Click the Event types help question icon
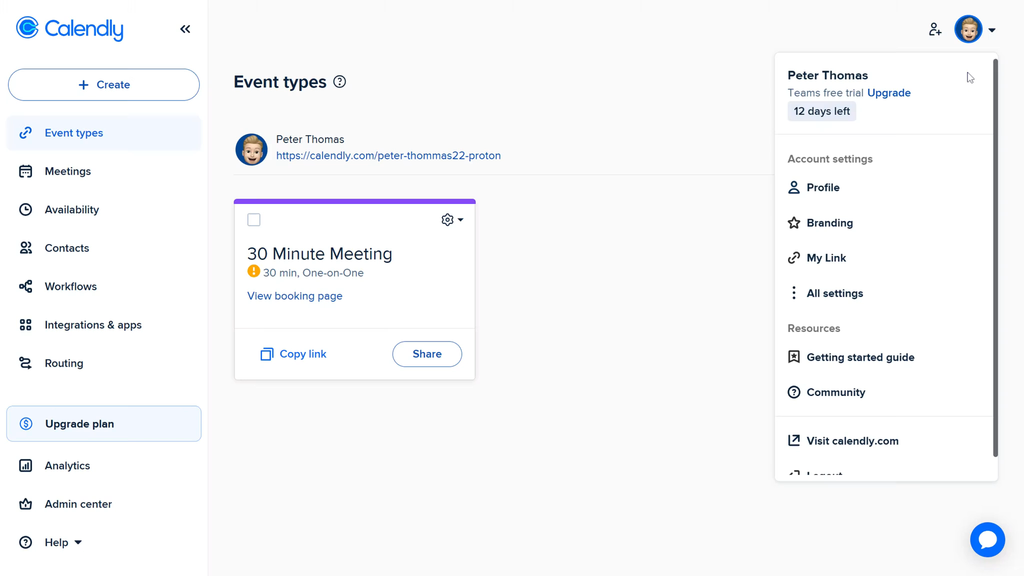This screenshot has height=576, width=1024. point(340,82)
